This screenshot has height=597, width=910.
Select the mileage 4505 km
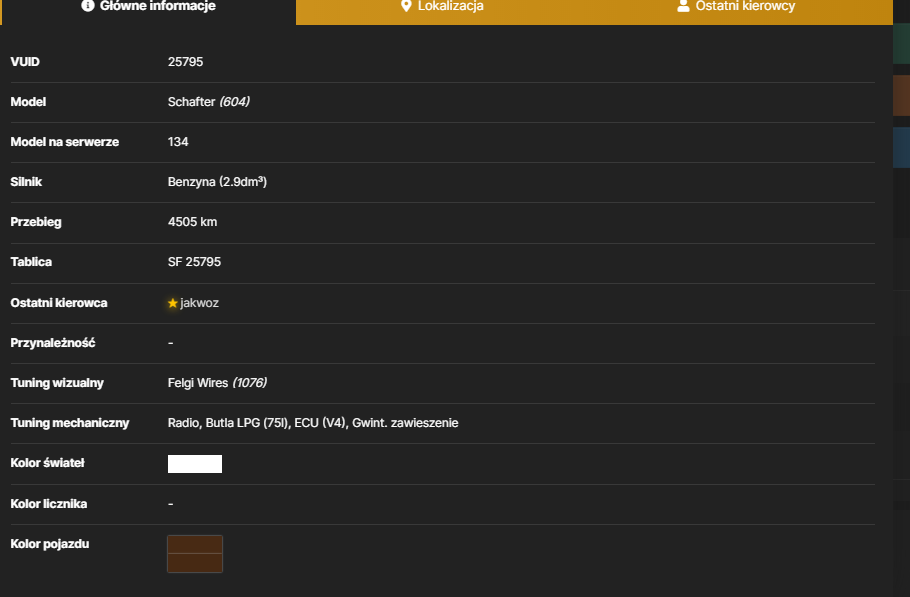click(x=192, y=222)
